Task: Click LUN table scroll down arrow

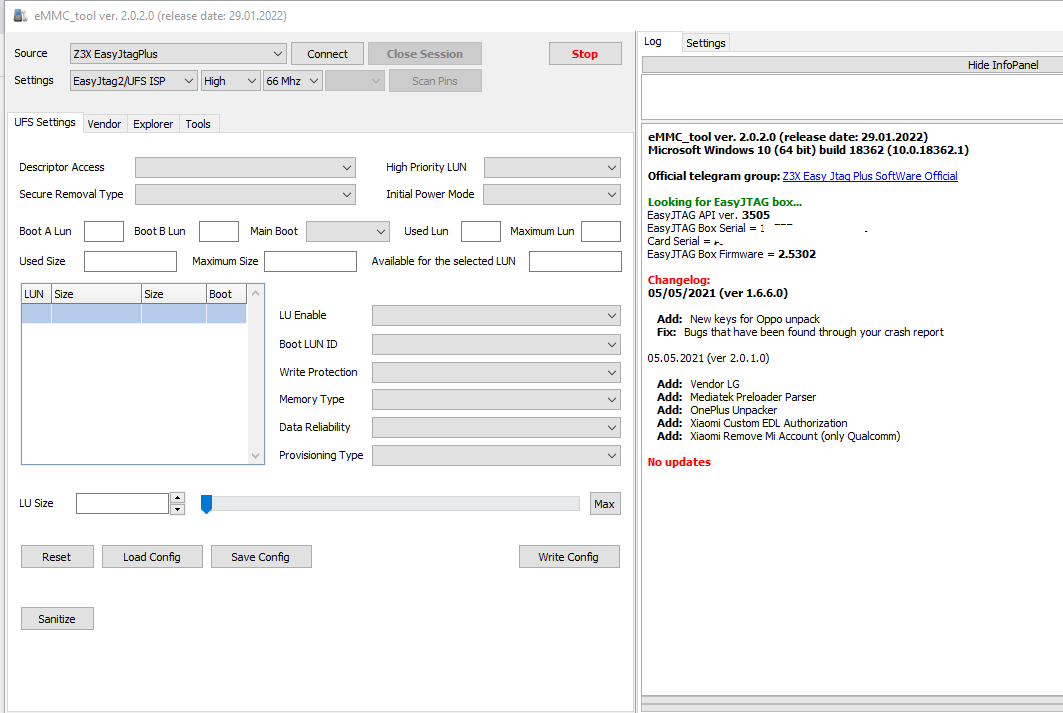Action: [256, 455]
